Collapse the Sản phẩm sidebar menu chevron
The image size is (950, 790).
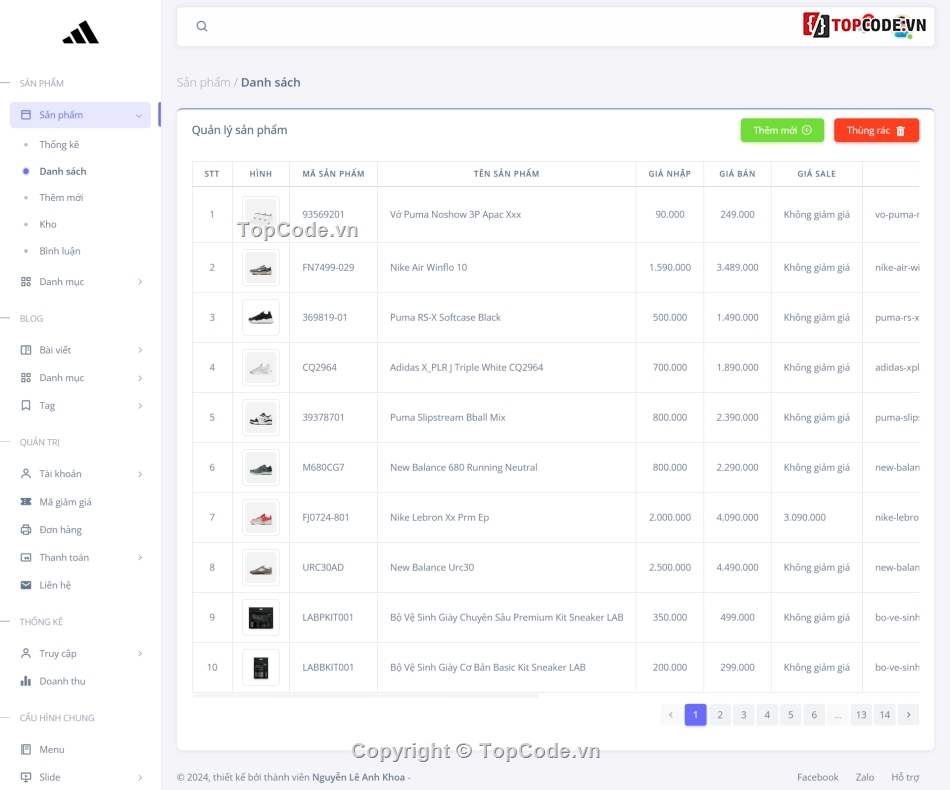coord(139,115)
